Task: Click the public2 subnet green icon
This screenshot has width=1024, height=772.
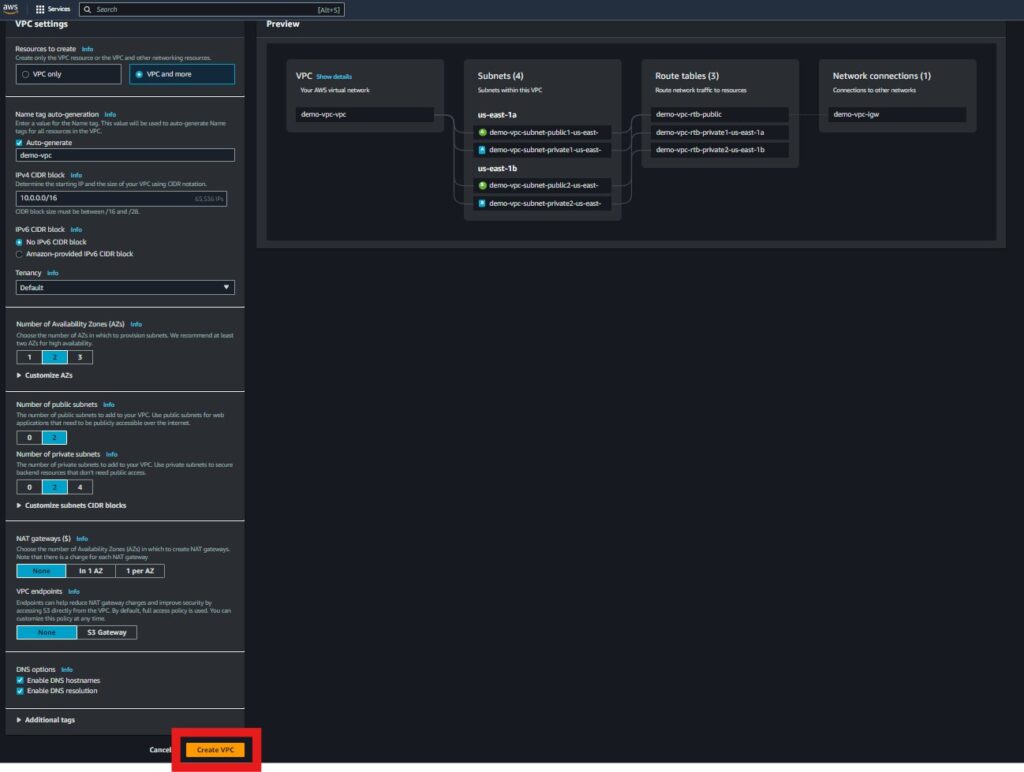Action: click(482, 185)
